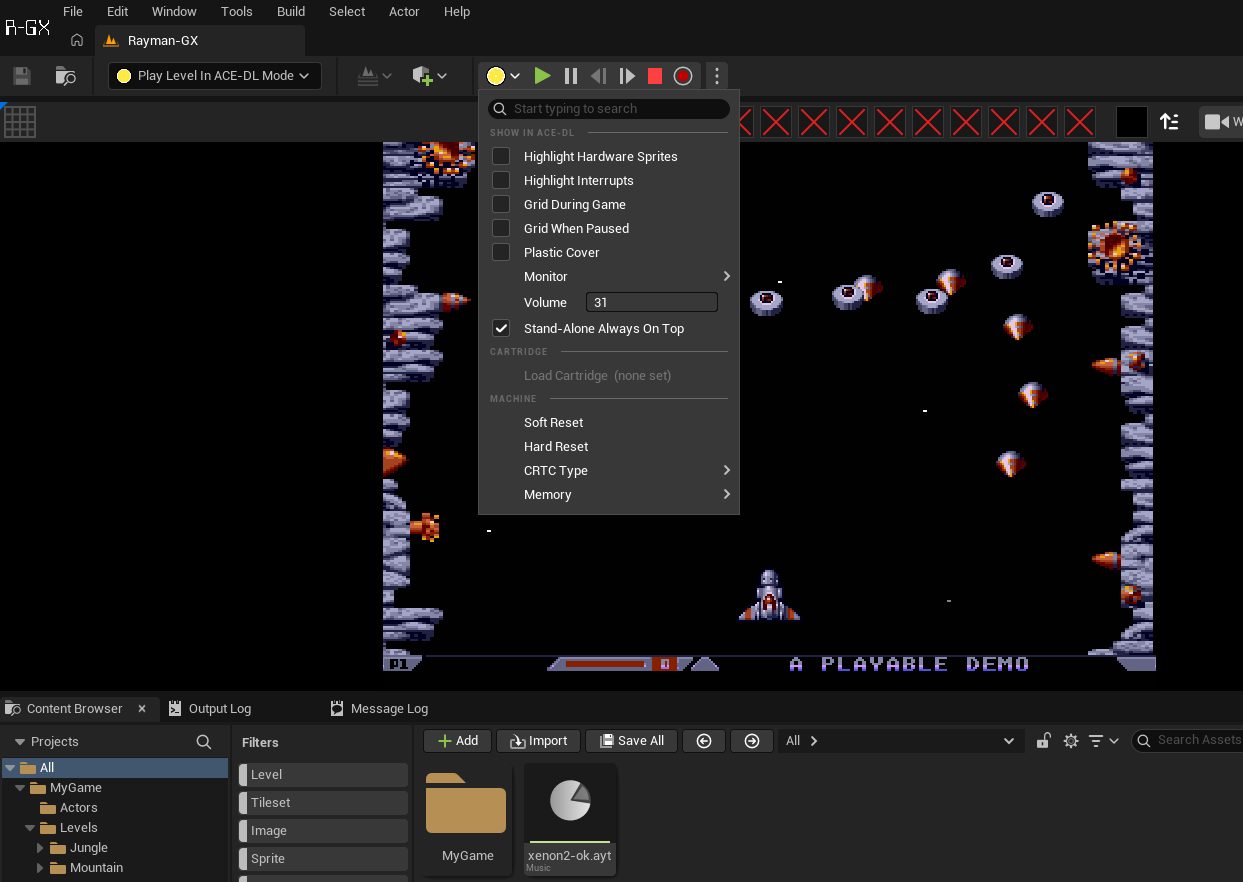Step one frame forward

[627, 76]
